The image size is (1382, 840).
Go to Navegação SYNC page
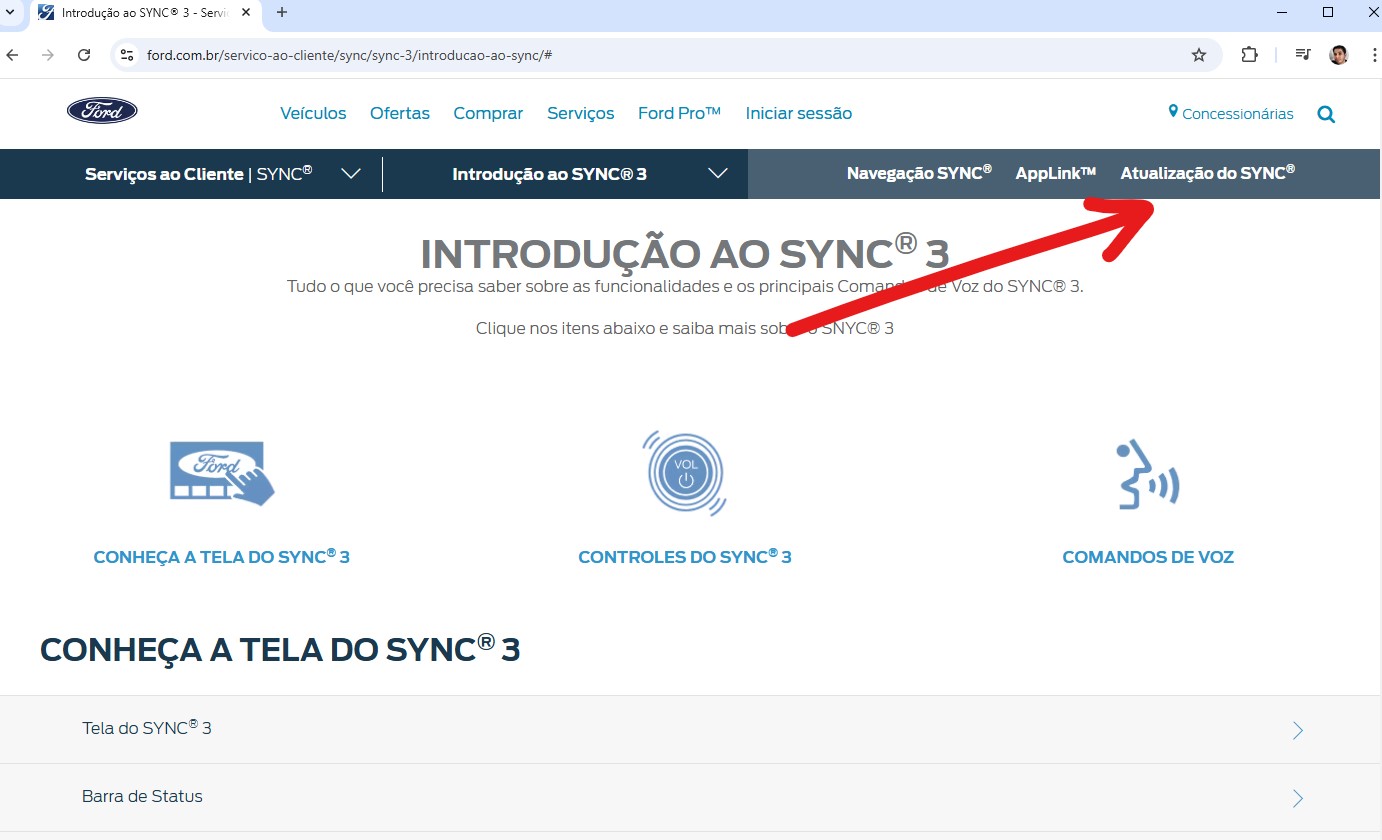pos(919,173)
